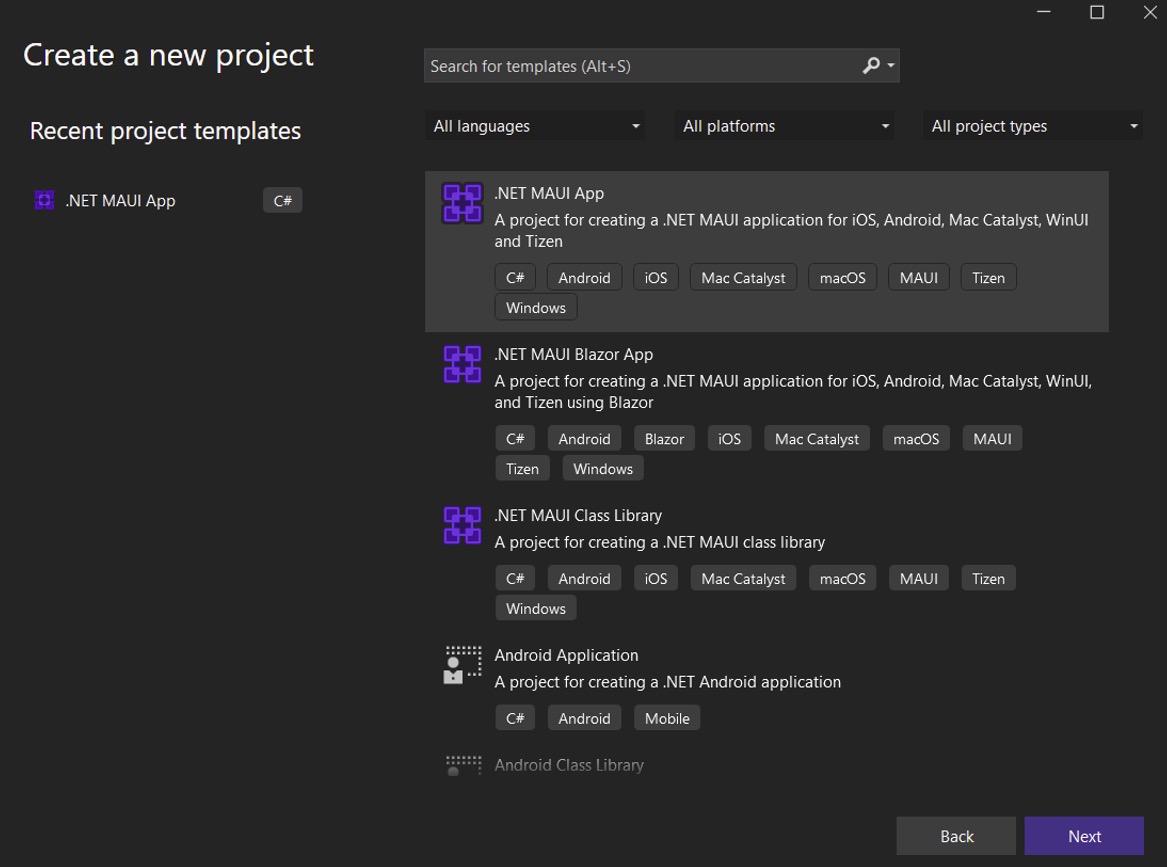Pick recent template .NET MAUI App
This screenshot has height=867, width=1167.
pos(120,201)
